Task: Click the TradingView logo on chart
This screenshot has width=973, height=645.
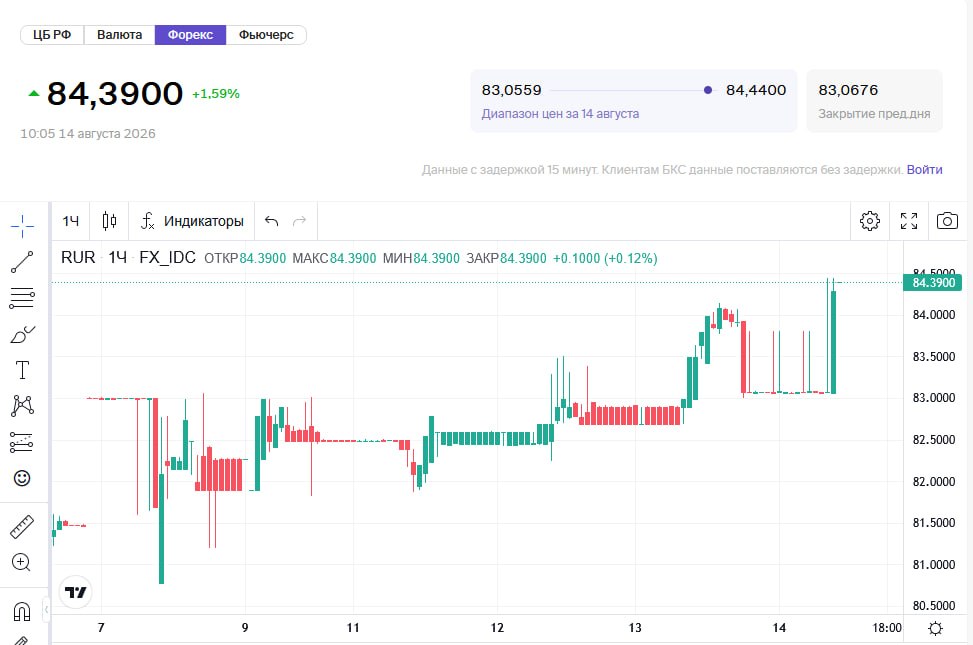Action: [x=76, y=592]
